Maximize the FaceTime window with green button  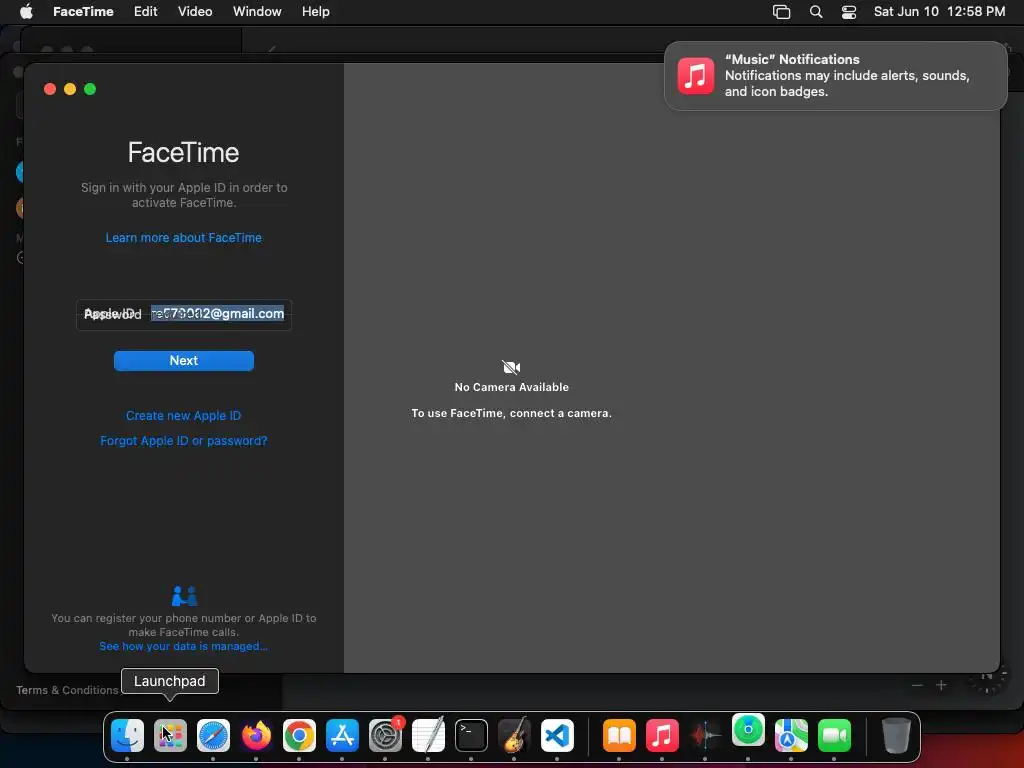90,89
